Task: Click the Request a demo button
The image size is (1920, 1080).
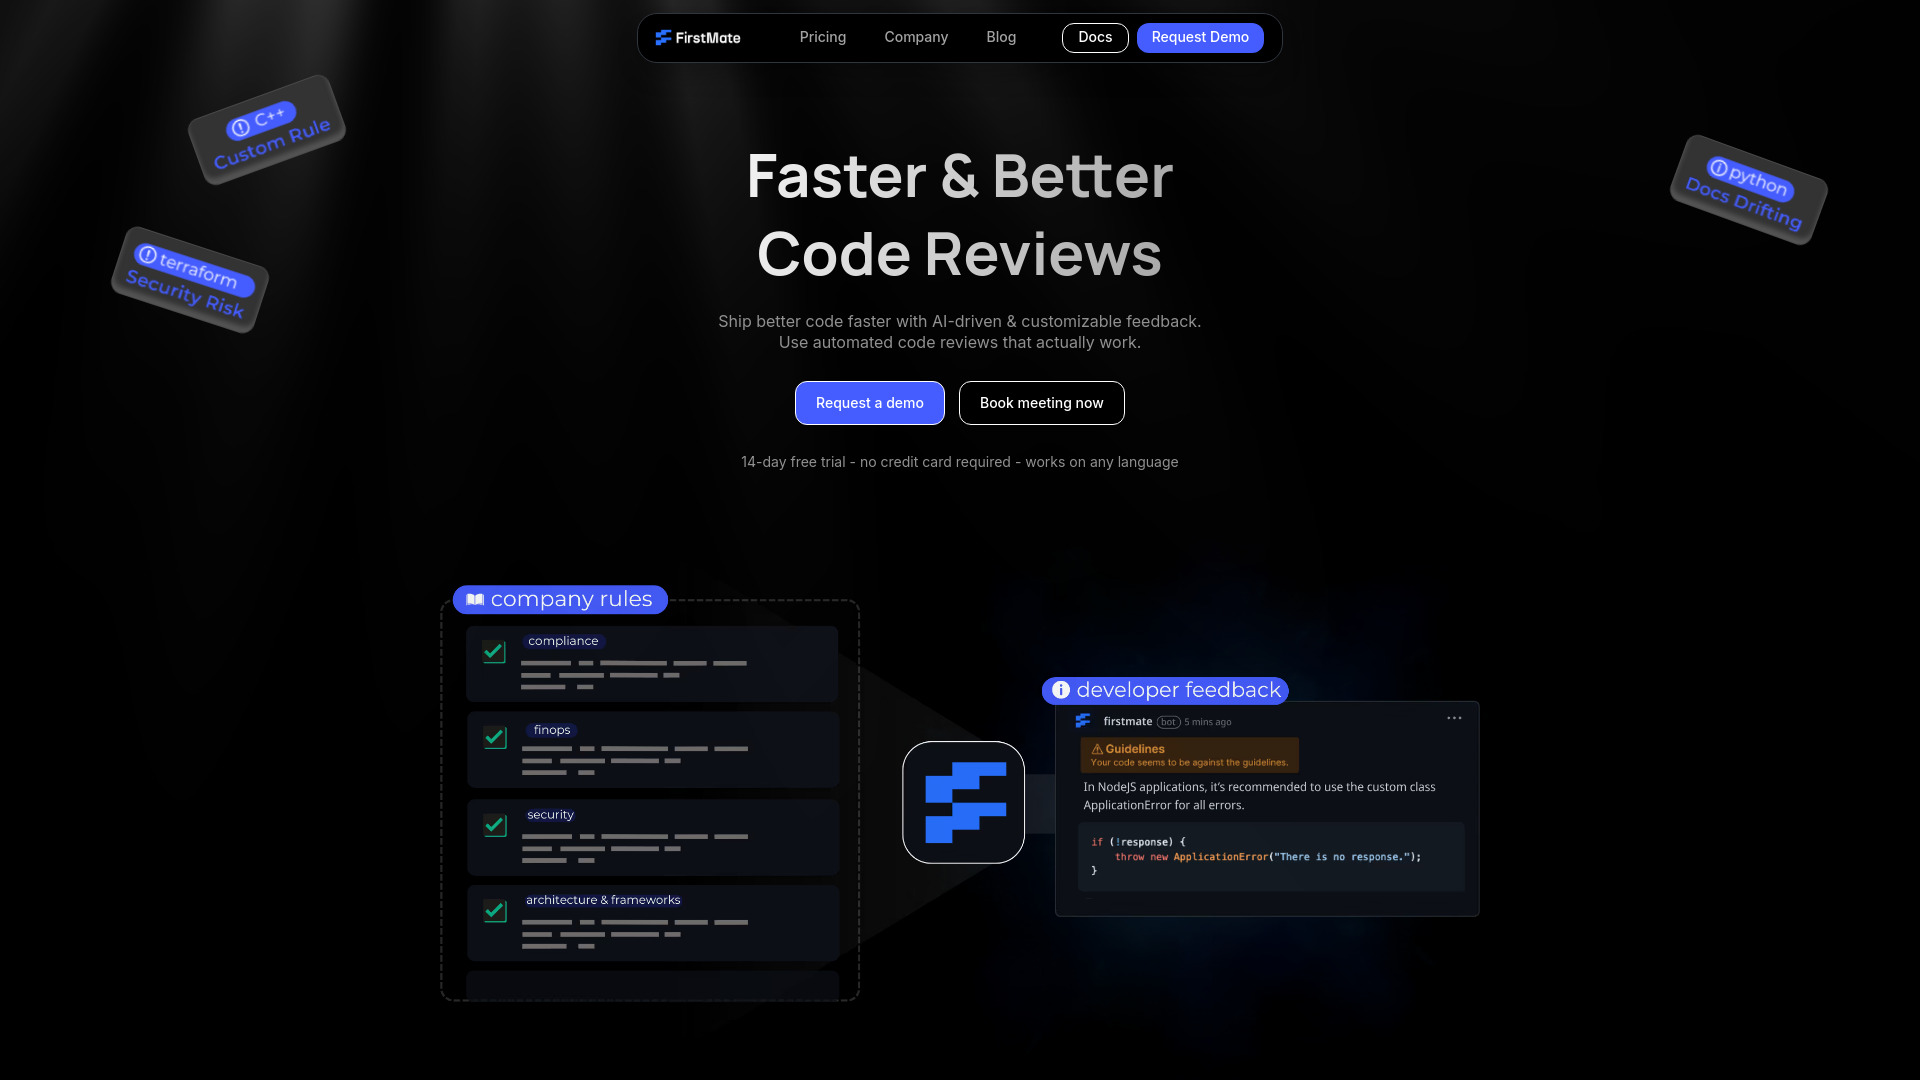Action: tap(869, 402)
